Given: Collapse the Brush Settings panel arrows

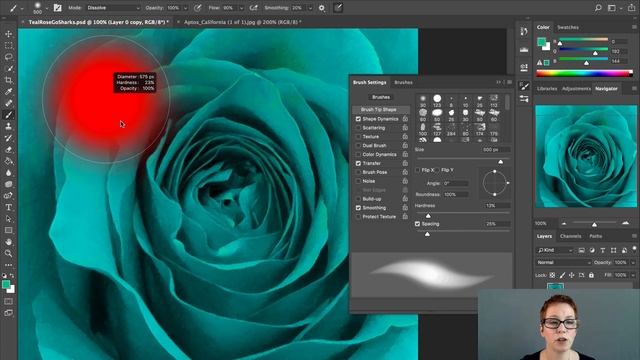Looking at the screenshot, I should coord(498,82).
